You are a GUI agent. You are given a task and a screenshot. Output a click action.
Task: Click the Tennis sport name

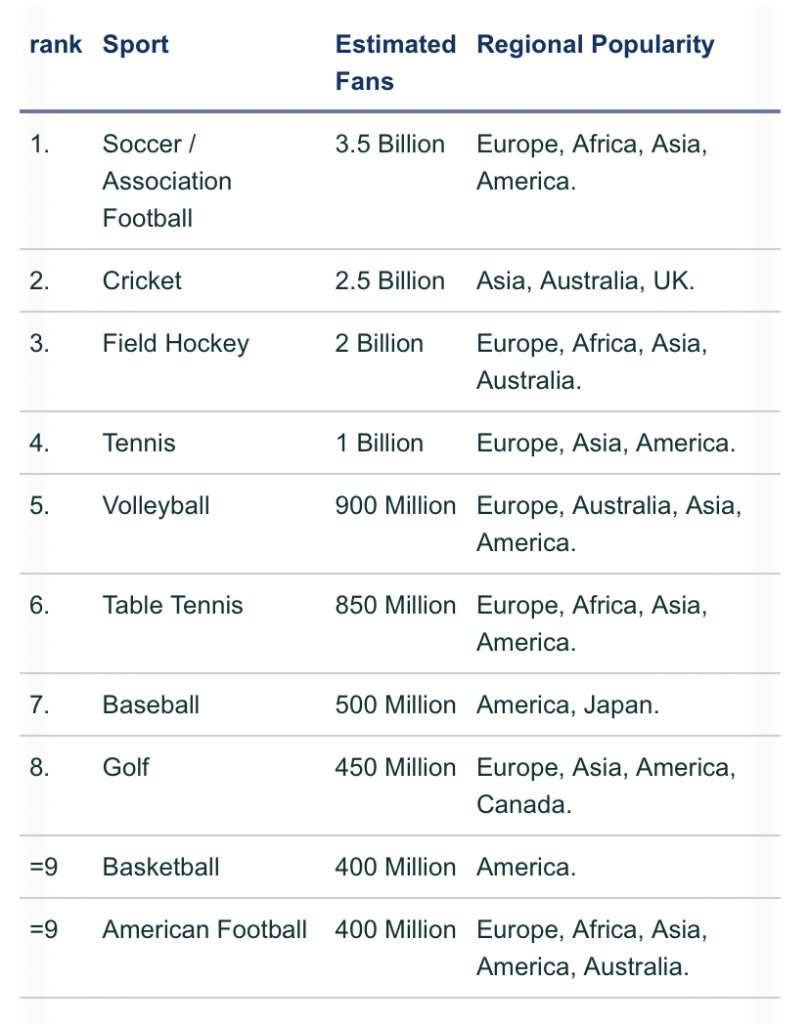[x=138, y=443]
